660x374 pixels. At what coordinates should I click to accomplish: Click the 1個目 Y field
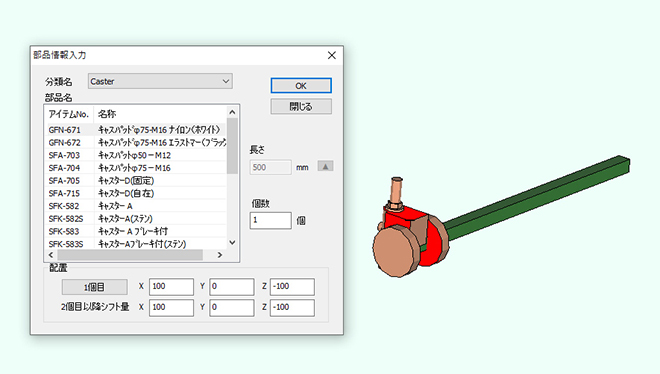232,286
